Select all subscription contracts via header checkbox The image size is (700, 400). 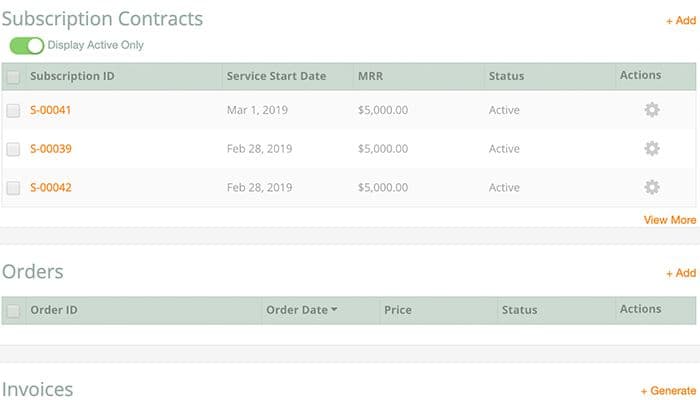[13, 76]
